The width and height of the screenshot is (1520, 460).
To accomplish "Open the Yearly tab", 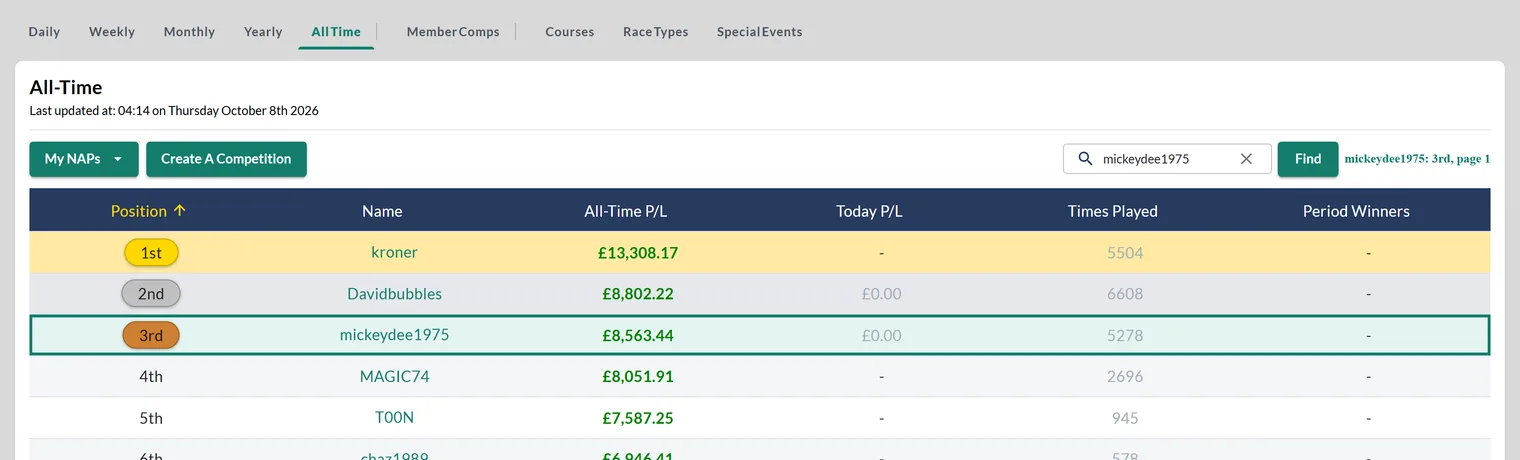I will 263,32.
